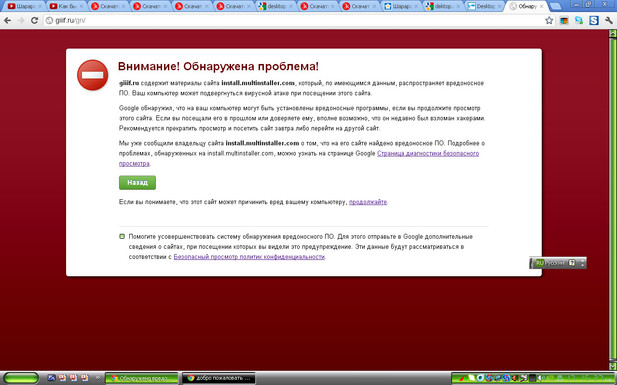Expand the quick launch '»' chevron
Viewport: 617px width, 385px height.
pyautogui.click(x=98, y=378)
